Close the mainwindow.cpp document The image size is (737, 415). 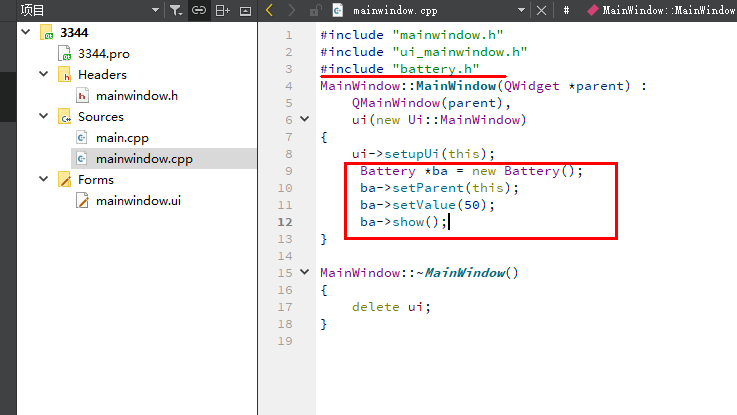(x=542, y=10)
